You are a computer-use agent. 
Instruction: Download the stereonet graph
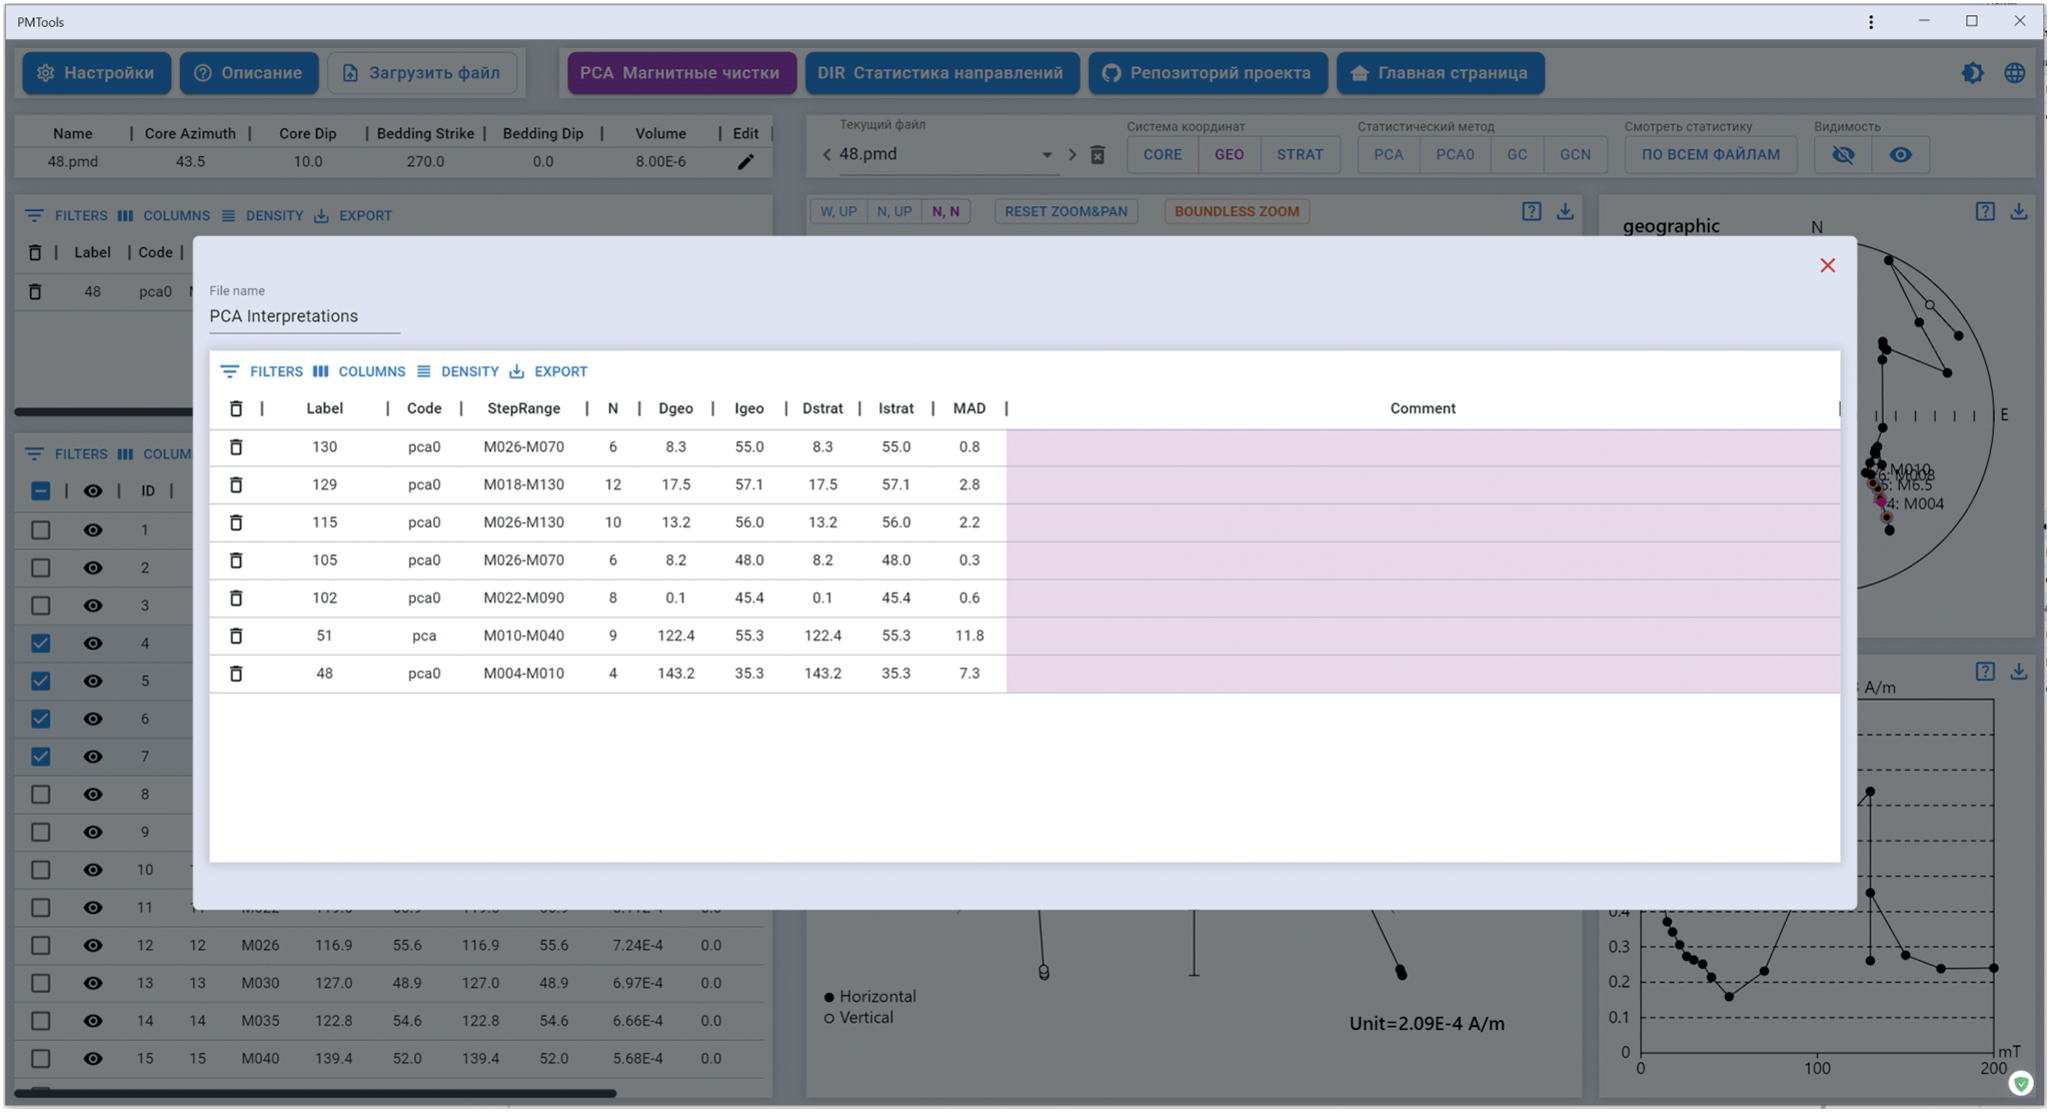point(2018,212)
